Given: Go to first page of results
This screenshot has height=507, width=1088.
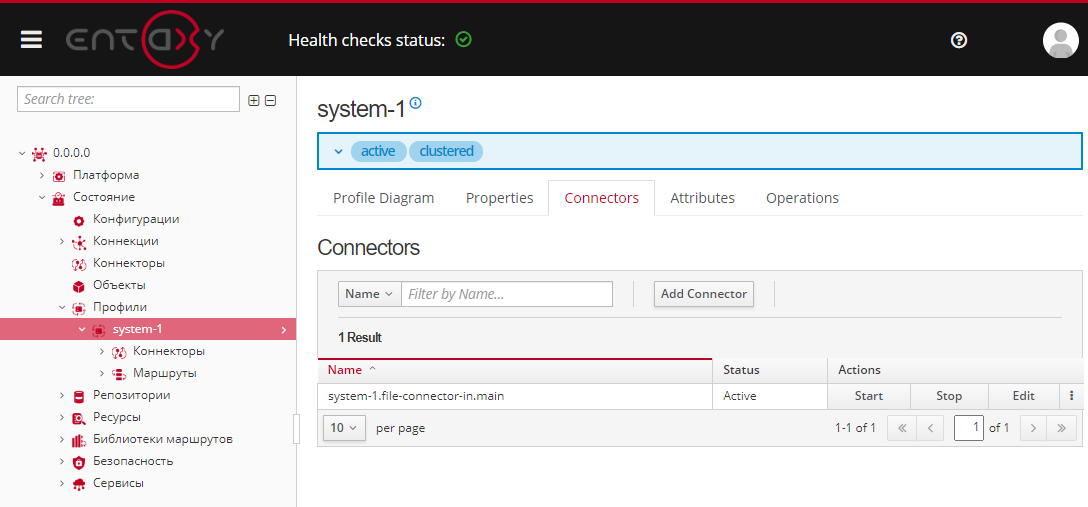Looking at the screenshot, I should pos(902,428).
